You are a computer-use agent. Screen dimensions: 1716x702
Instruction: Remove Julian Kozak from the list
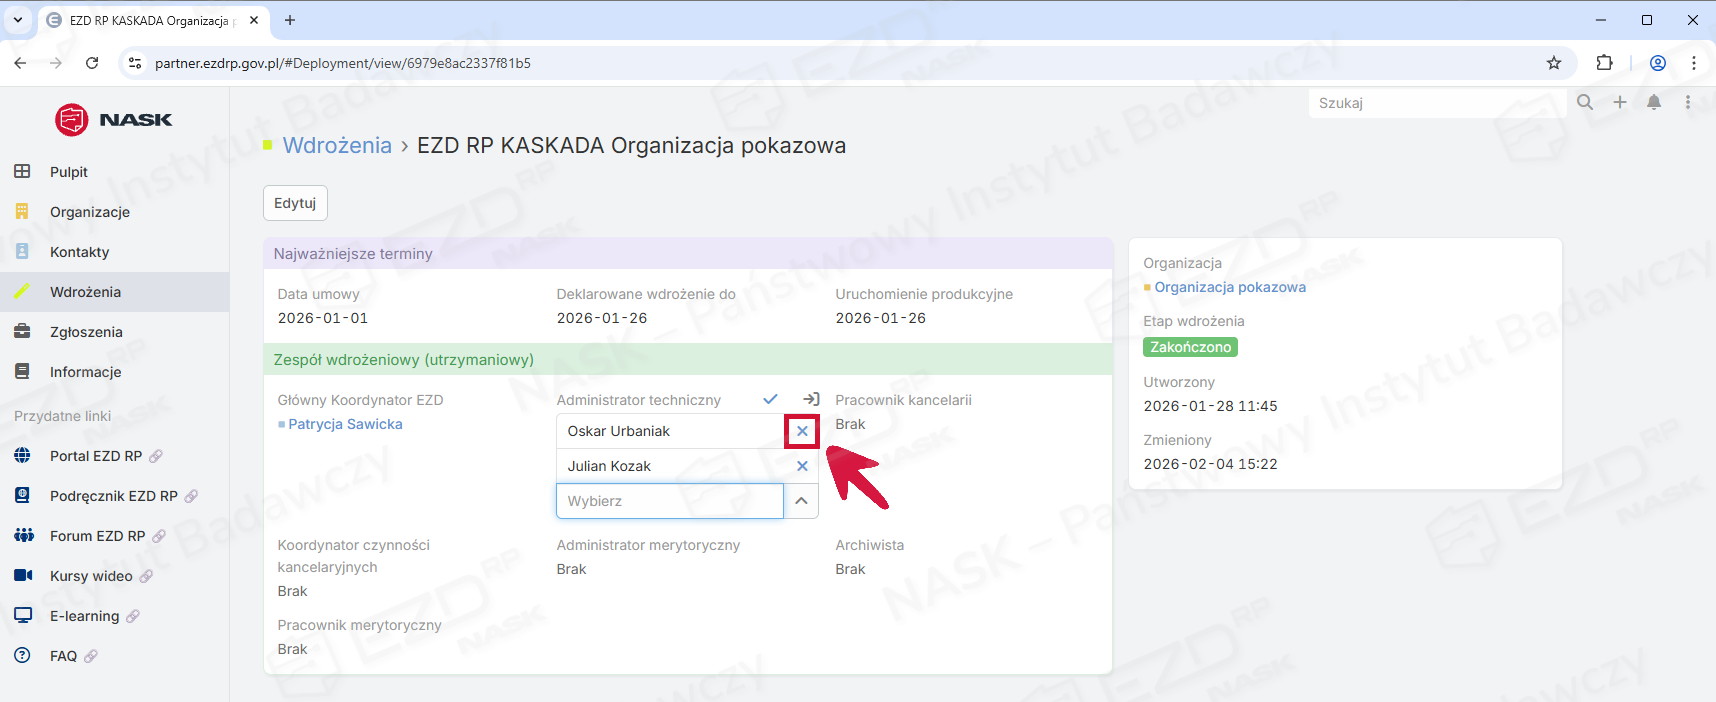click(802, 466)
